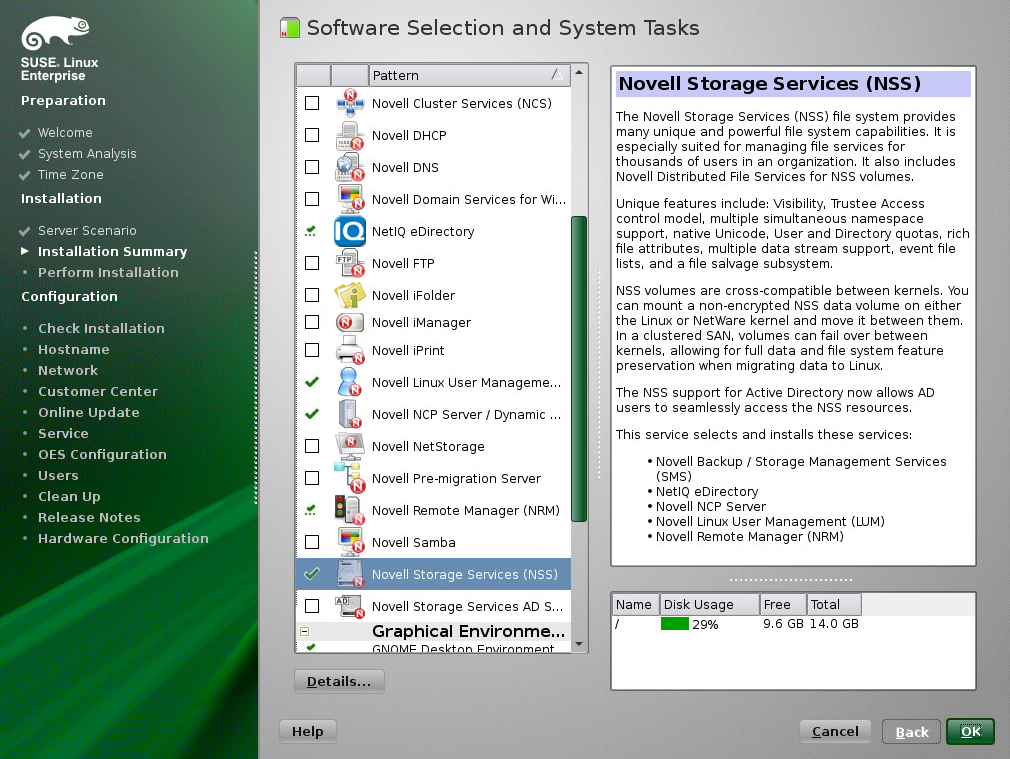Click the Novell Cluster Services icon
1010x759 pixels.
click(348, 103)
